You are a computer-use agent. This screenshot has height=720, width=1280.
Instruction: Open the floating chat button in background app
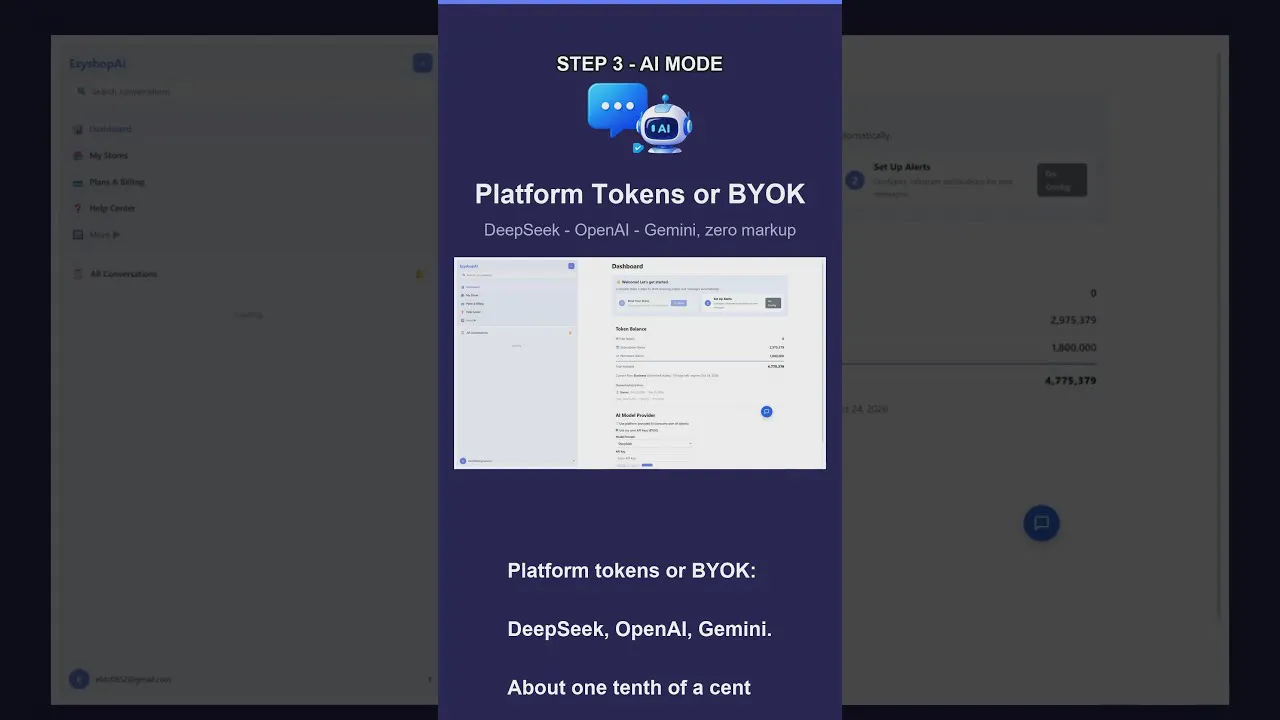point(1041,523)
